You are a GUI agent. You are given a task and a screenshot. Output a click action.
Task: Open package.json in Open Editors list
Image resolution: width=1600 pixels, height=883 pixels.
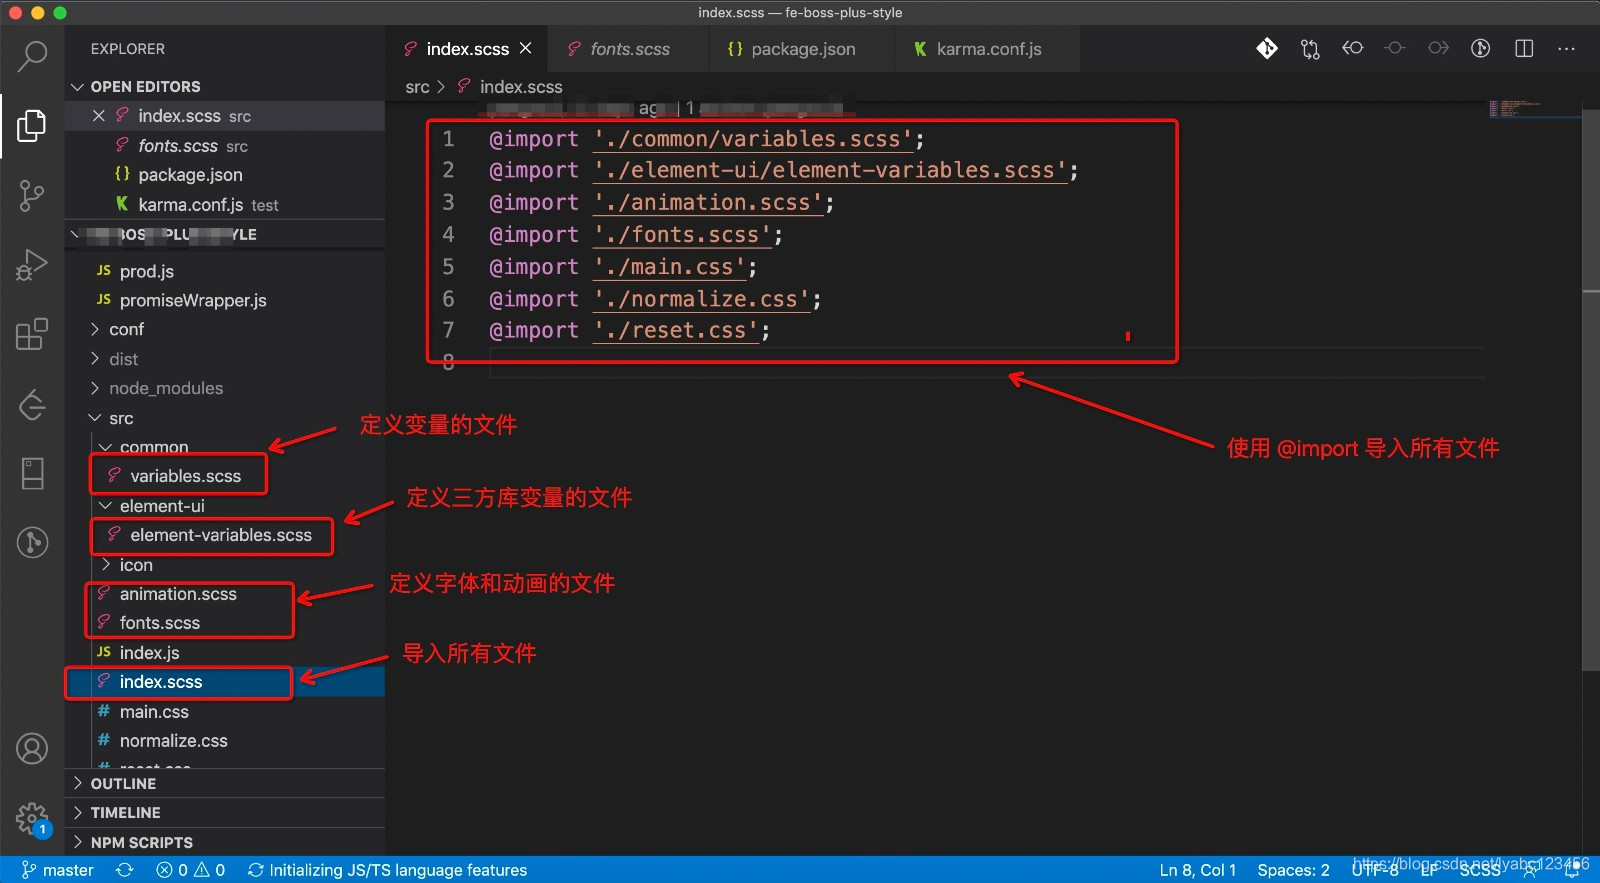225,175
